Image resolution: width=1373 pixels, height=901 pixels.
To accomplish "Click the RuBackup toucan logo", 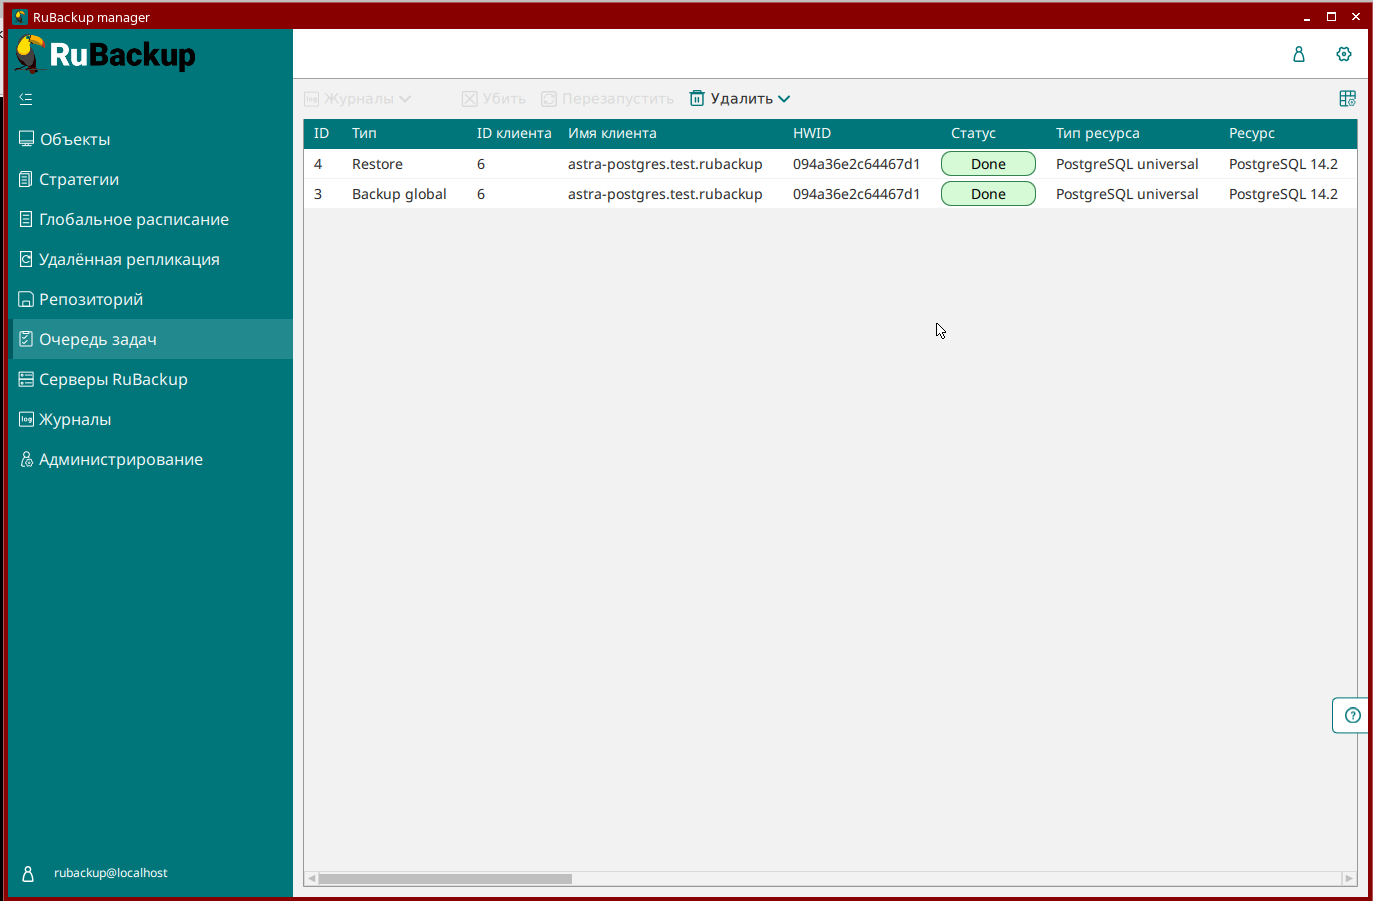I will pyautogui.click(x=105, y=54).
